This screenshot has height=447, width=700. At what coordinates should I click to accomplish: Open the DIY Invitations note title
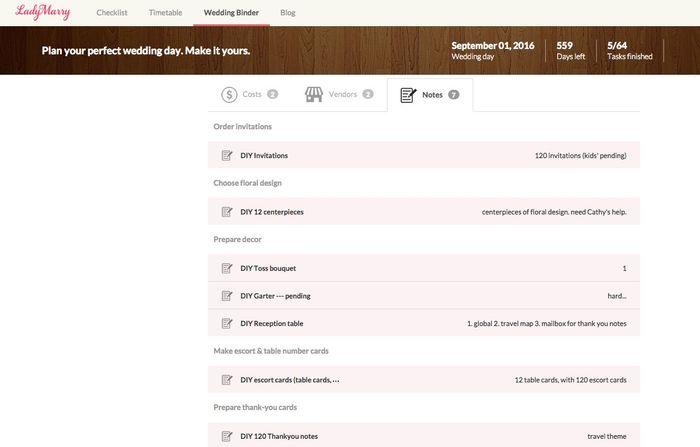pyautogui.click(x=264, y=156)
